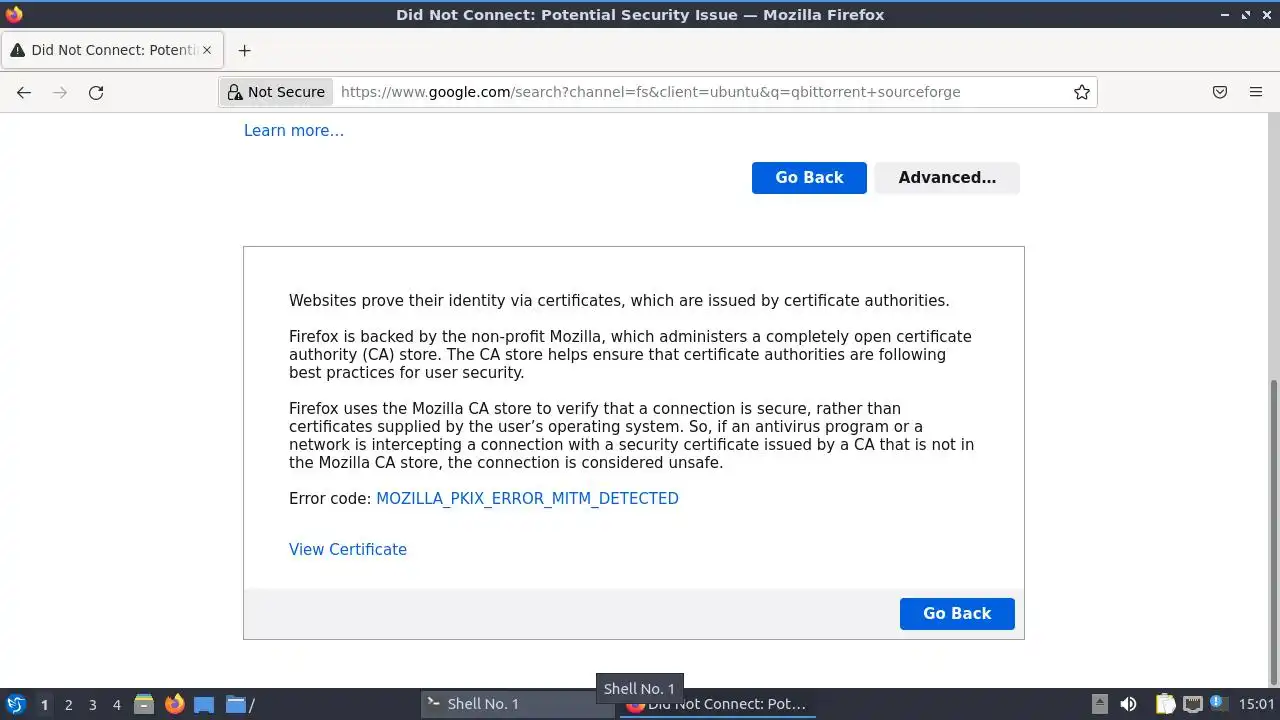Open the clipboard manager tray icon
Viewport: 1280px width, 720px height.
(x=1165, y=704)
